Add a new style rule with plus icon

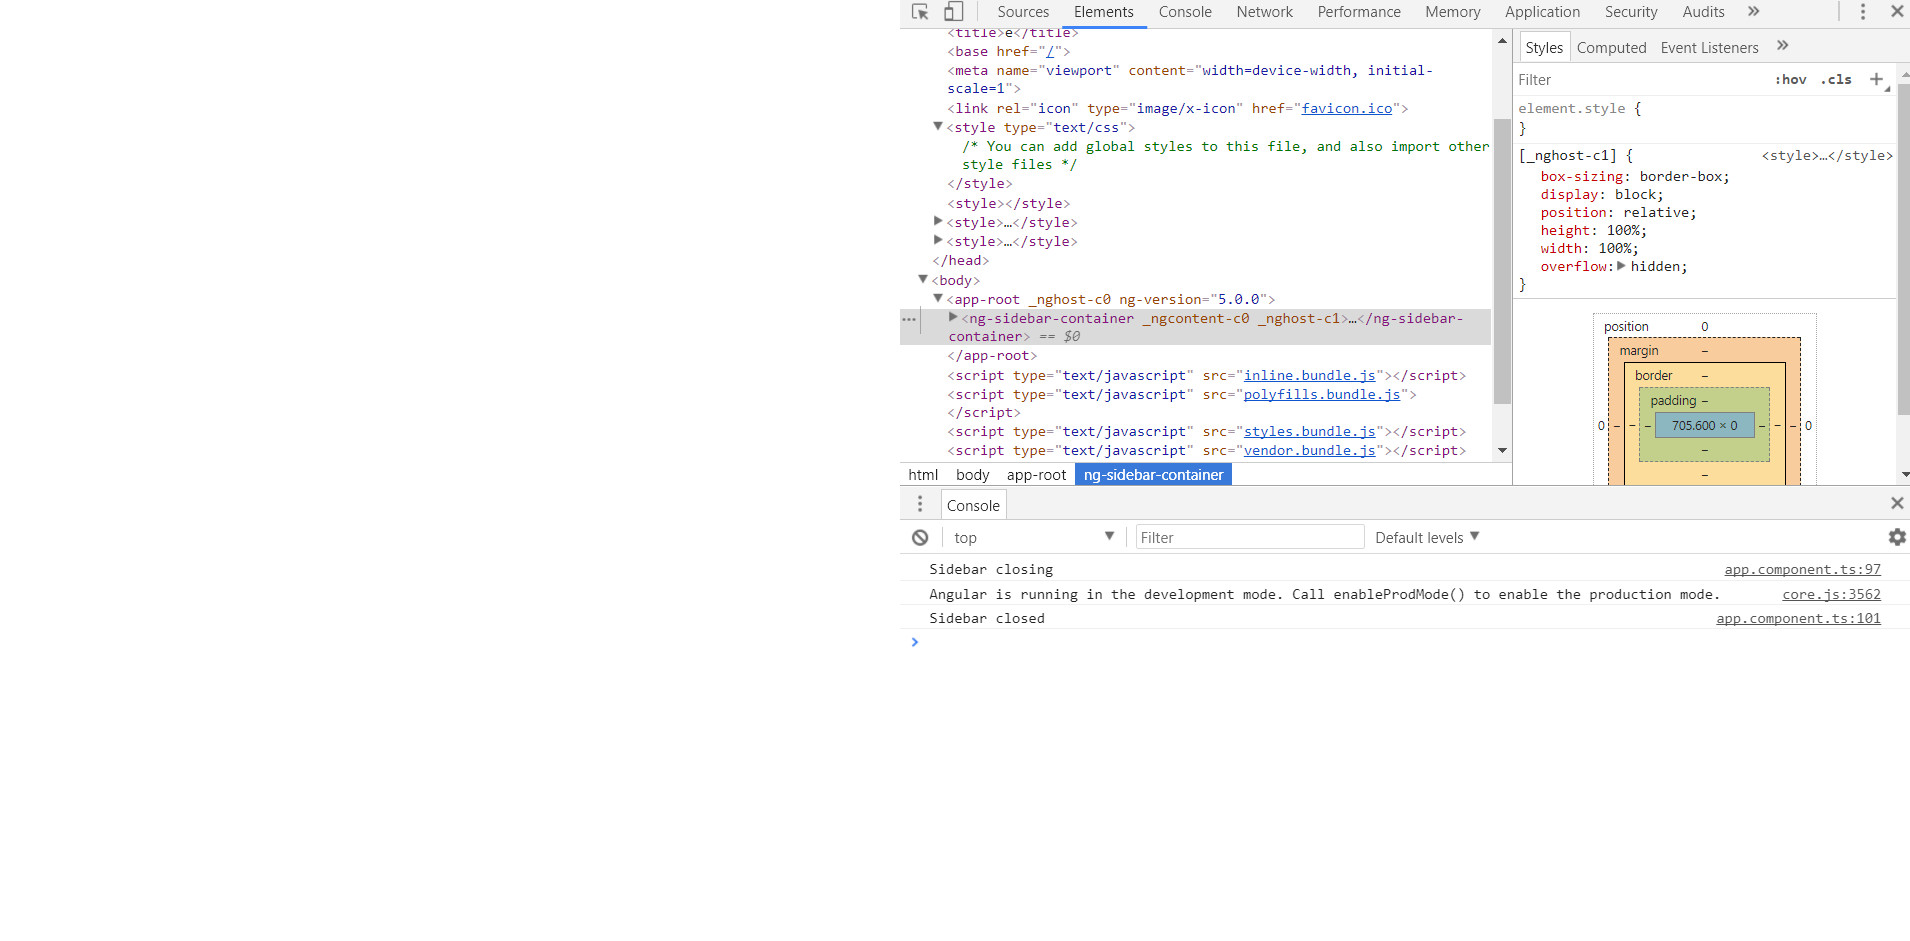1874,79
